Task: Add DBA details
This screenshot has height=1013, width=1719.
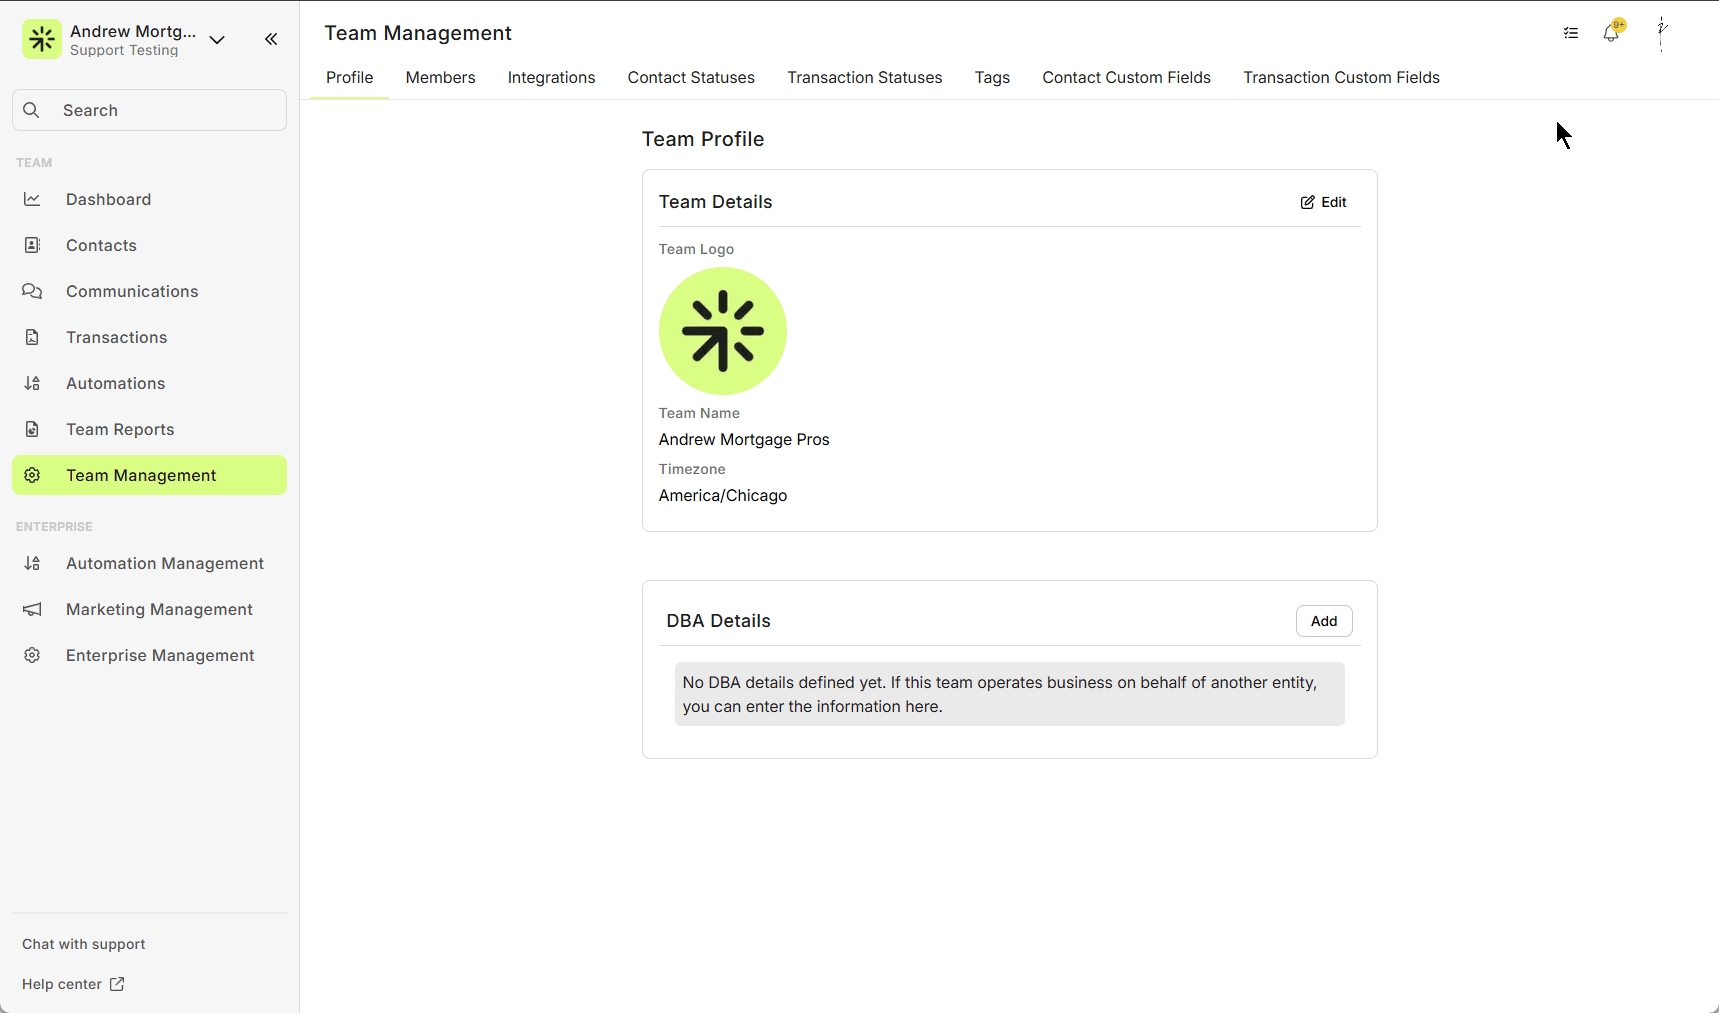Action: (1323, 621)
